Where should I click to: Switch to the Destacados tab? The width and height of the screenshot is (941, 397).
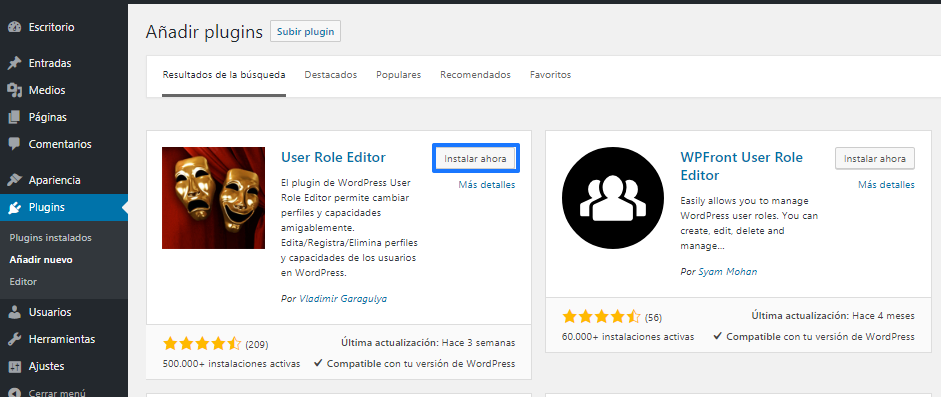click(331, 75)
